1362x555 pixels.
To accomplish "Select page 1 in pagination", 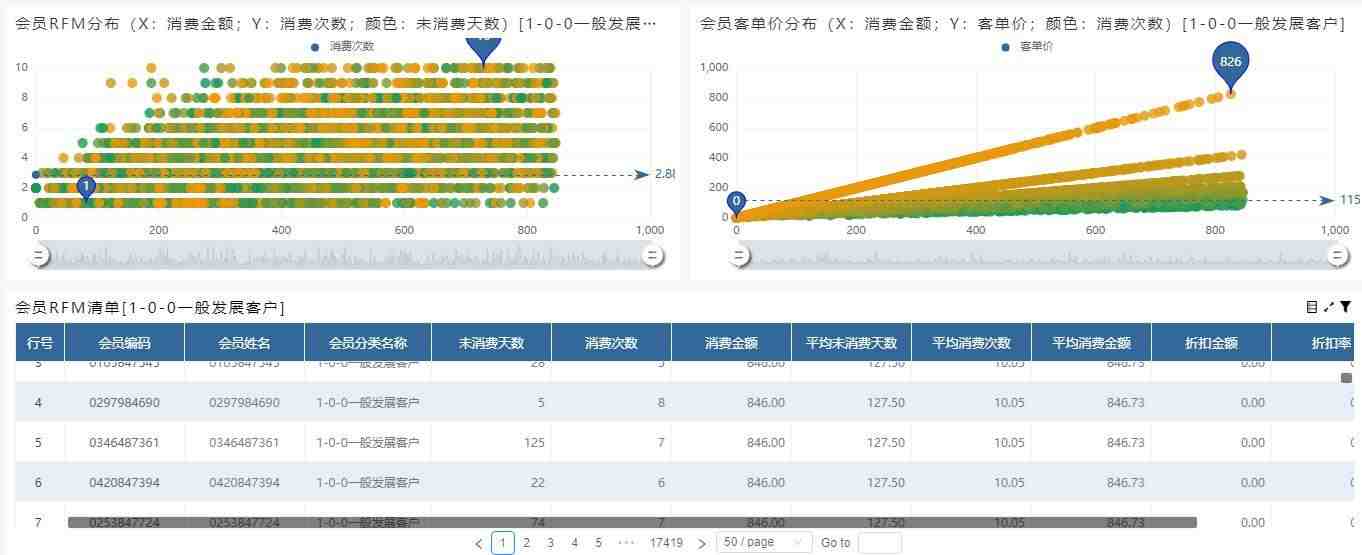I will tap(503, 543).
